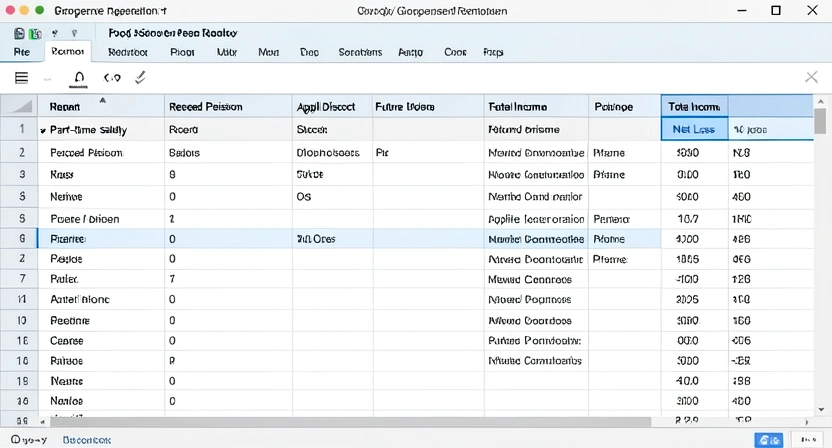This screenshot has height=448, width=832.
Task: Open the Sorabtens tab
Action: [x=360, y=52]
